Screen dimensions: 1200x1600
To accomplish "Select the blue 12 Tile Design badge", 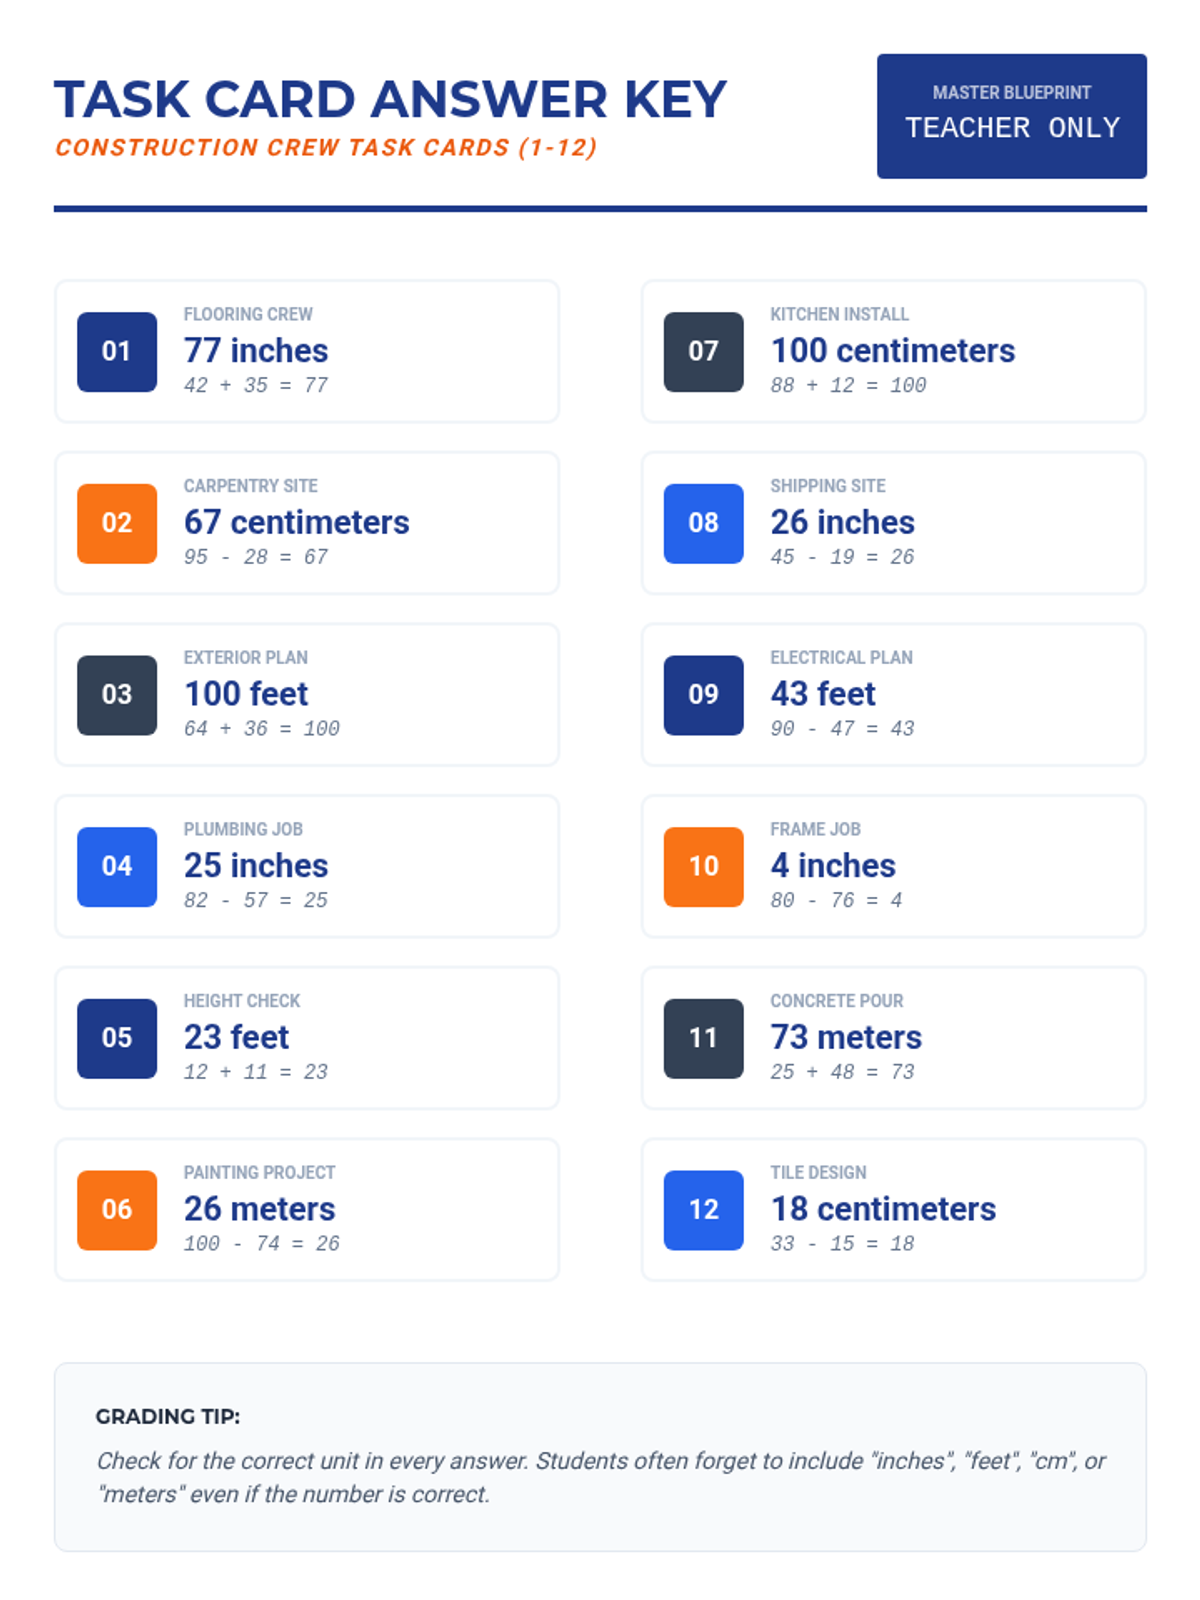I will [x=703, y=1210].
